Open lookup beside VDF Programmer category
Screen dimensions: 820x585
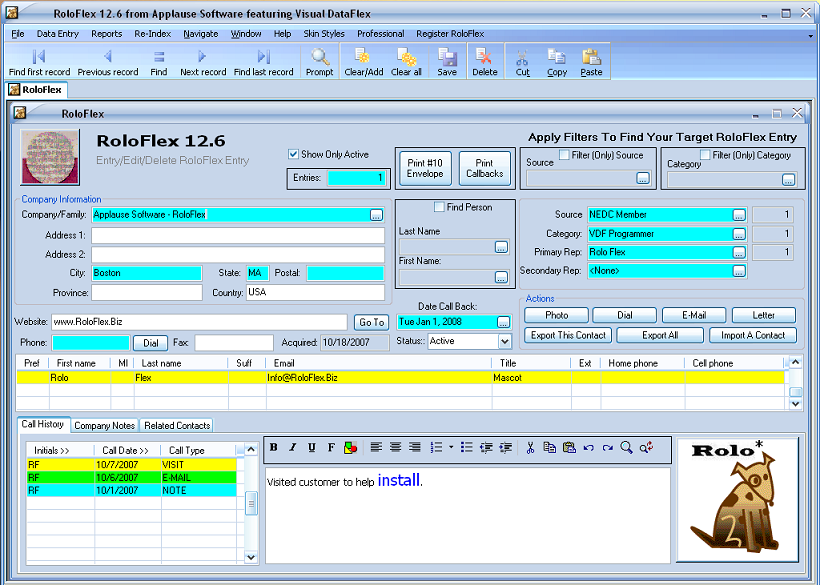[738, 234]
